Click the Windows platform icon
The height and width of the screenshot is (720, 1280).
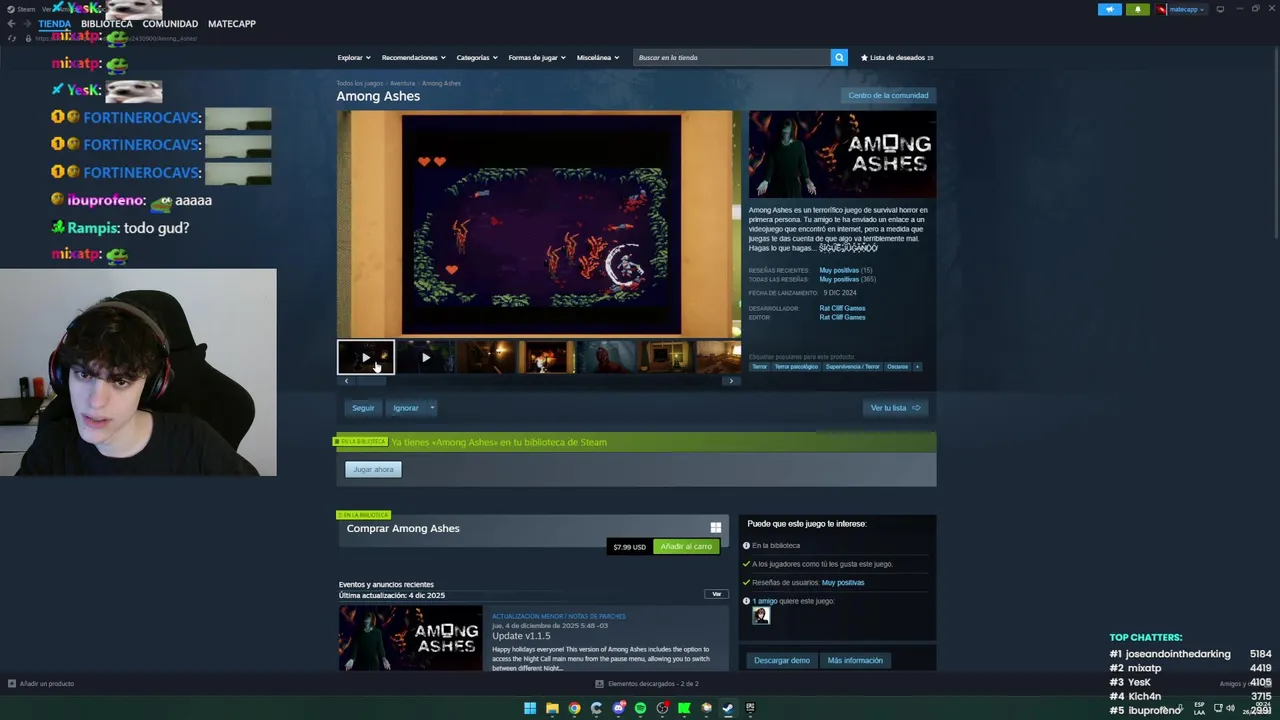tap(716, 528)
